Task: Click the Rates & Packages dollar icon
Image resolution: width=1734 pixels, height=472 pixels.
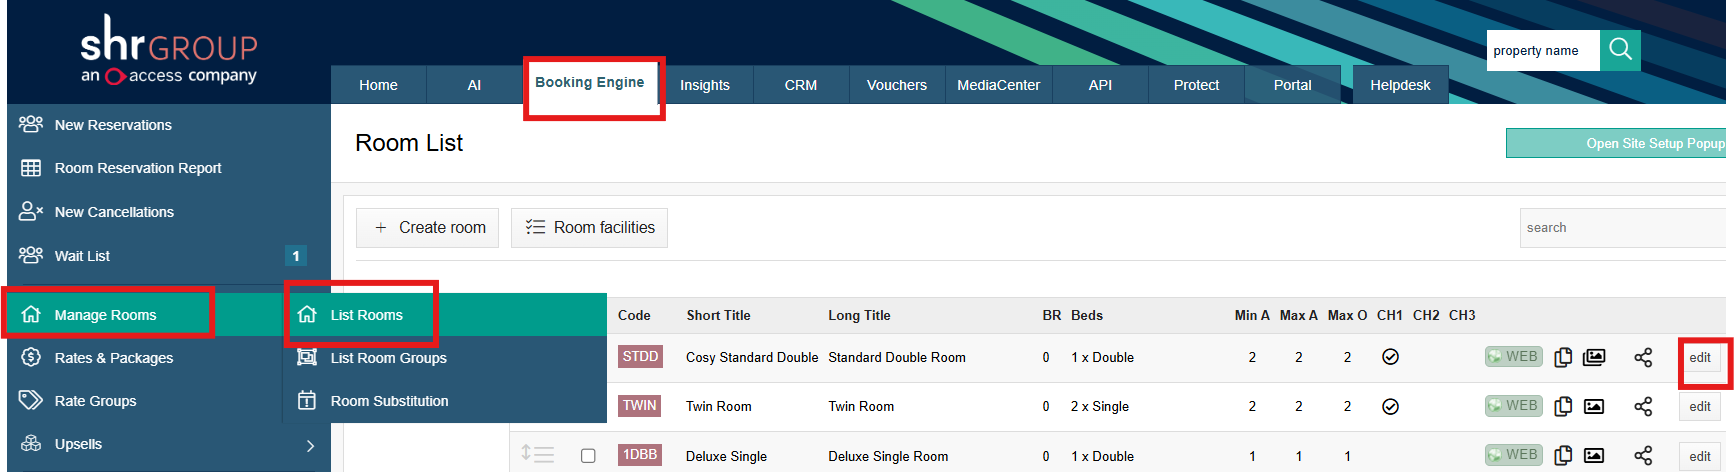Action: (31, 357)
